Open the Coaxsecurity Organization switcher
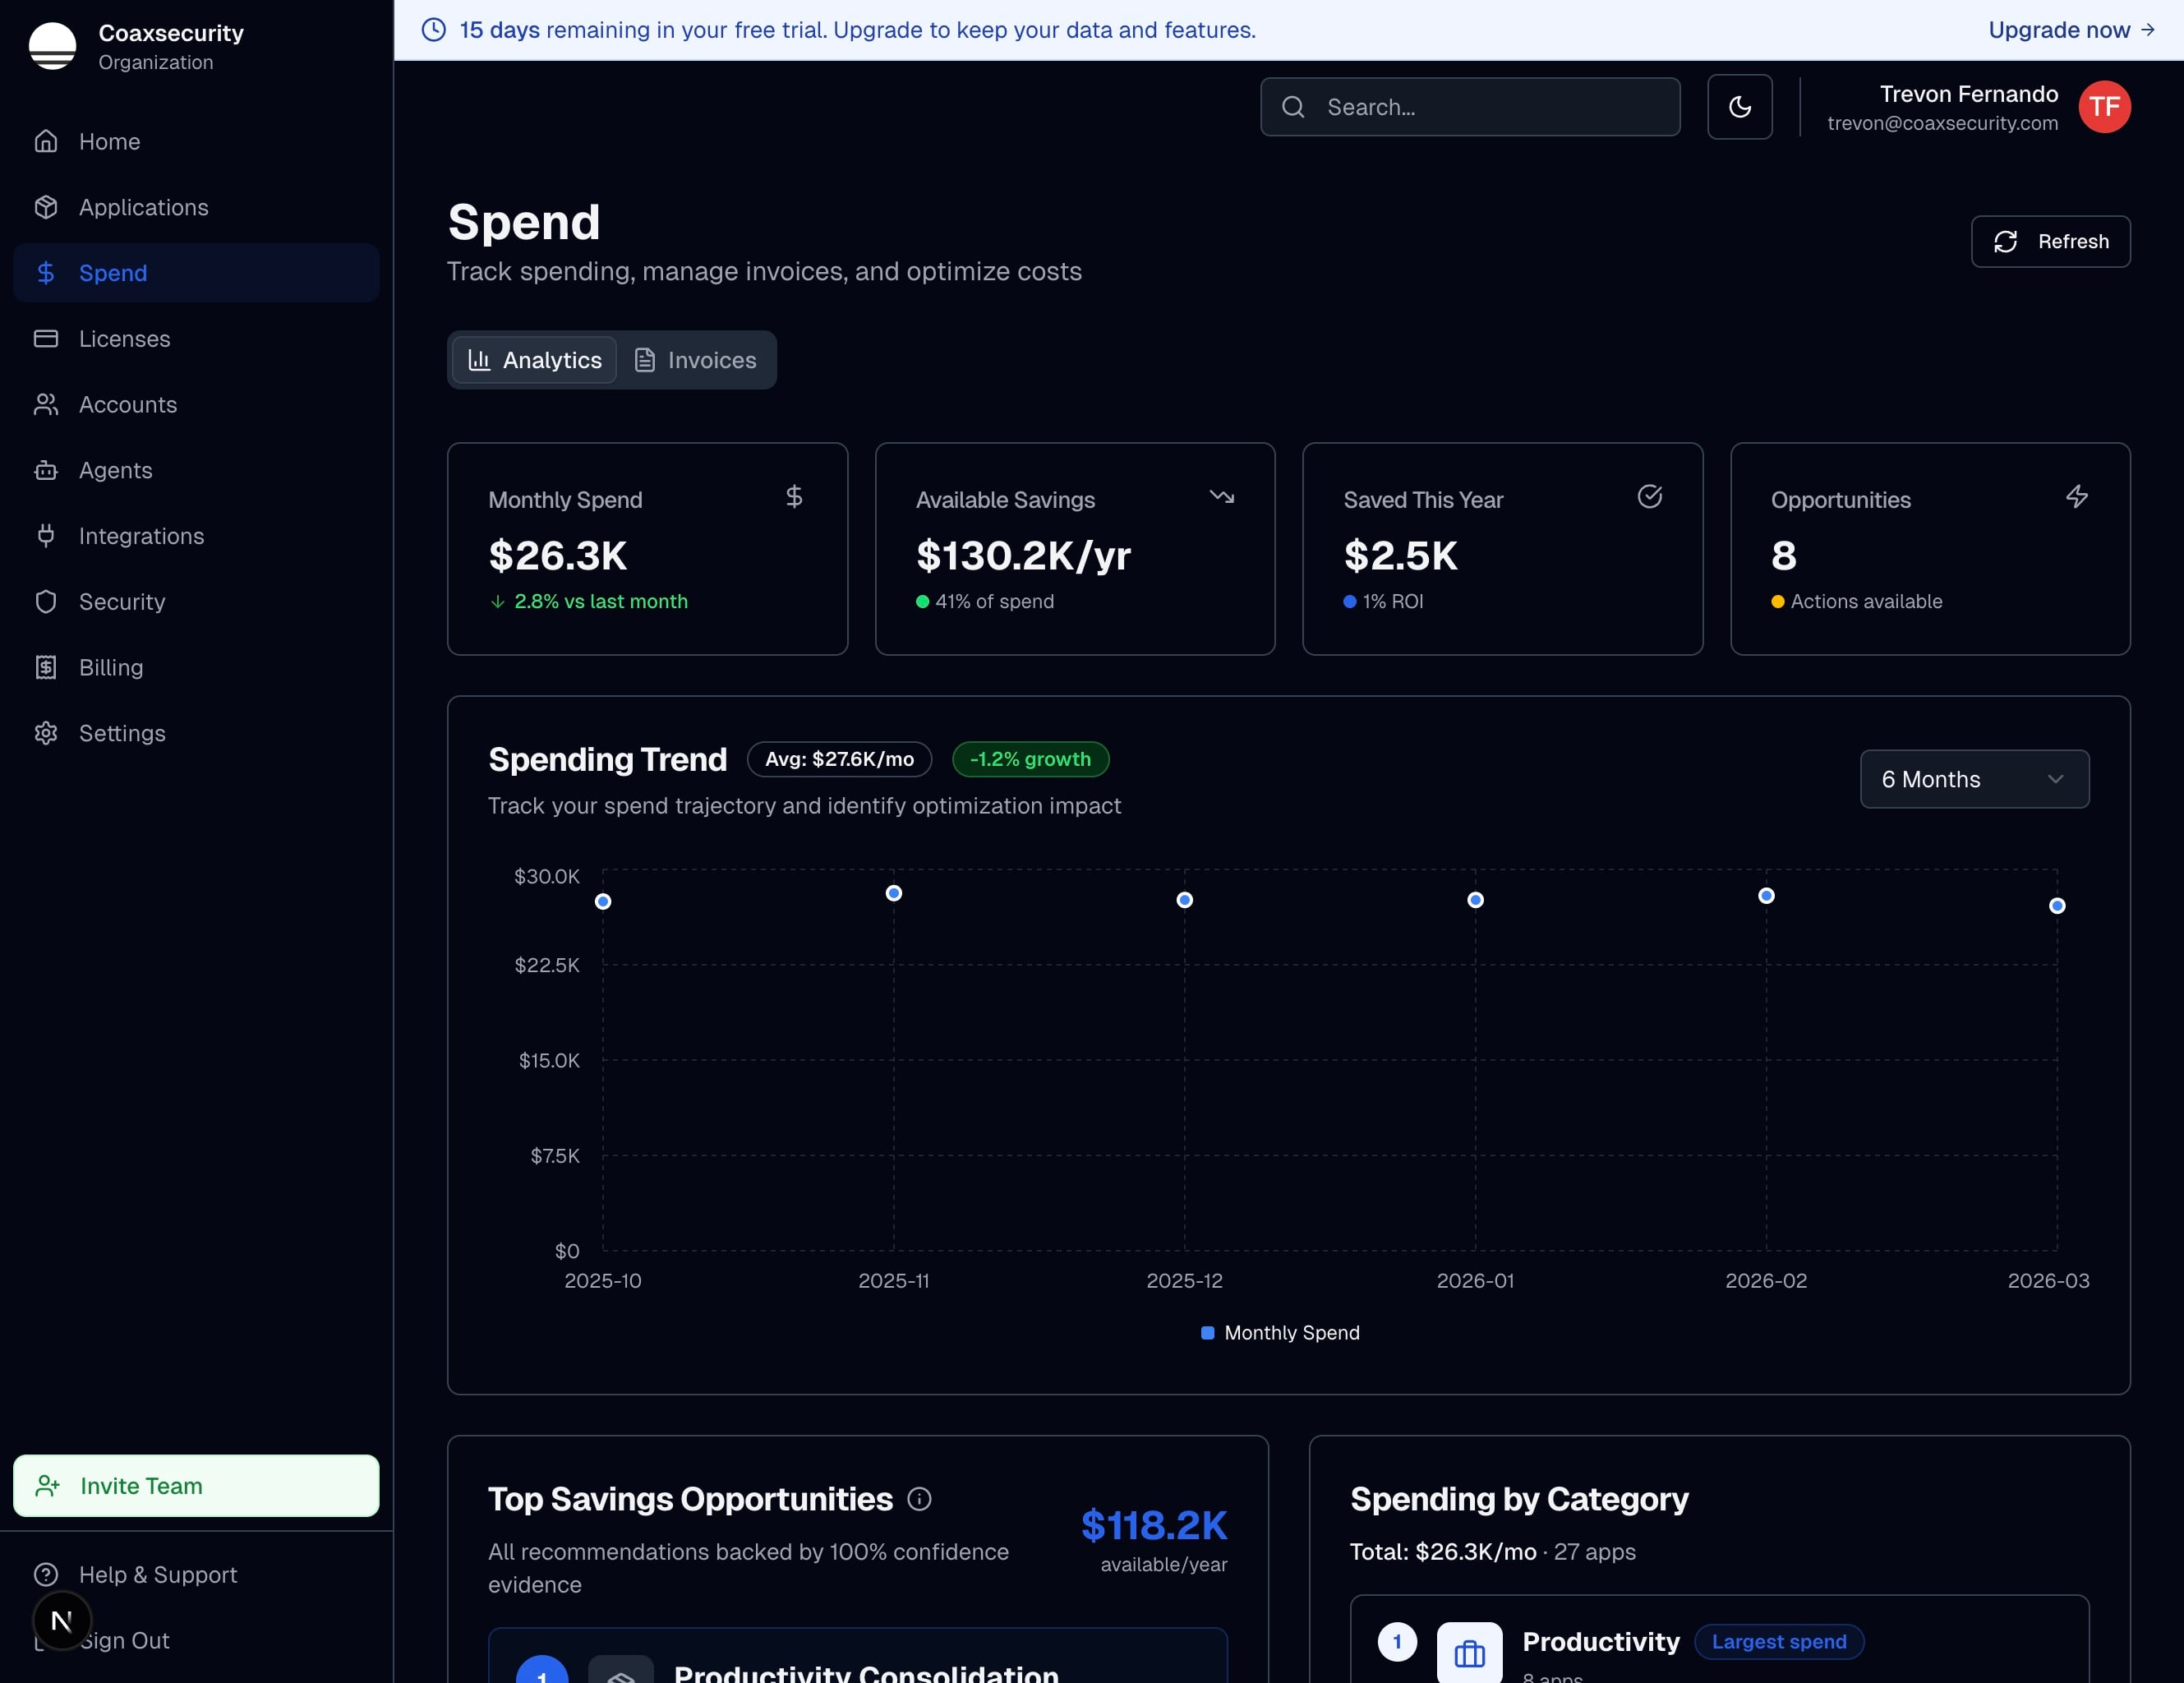 (x=171, y=46)
